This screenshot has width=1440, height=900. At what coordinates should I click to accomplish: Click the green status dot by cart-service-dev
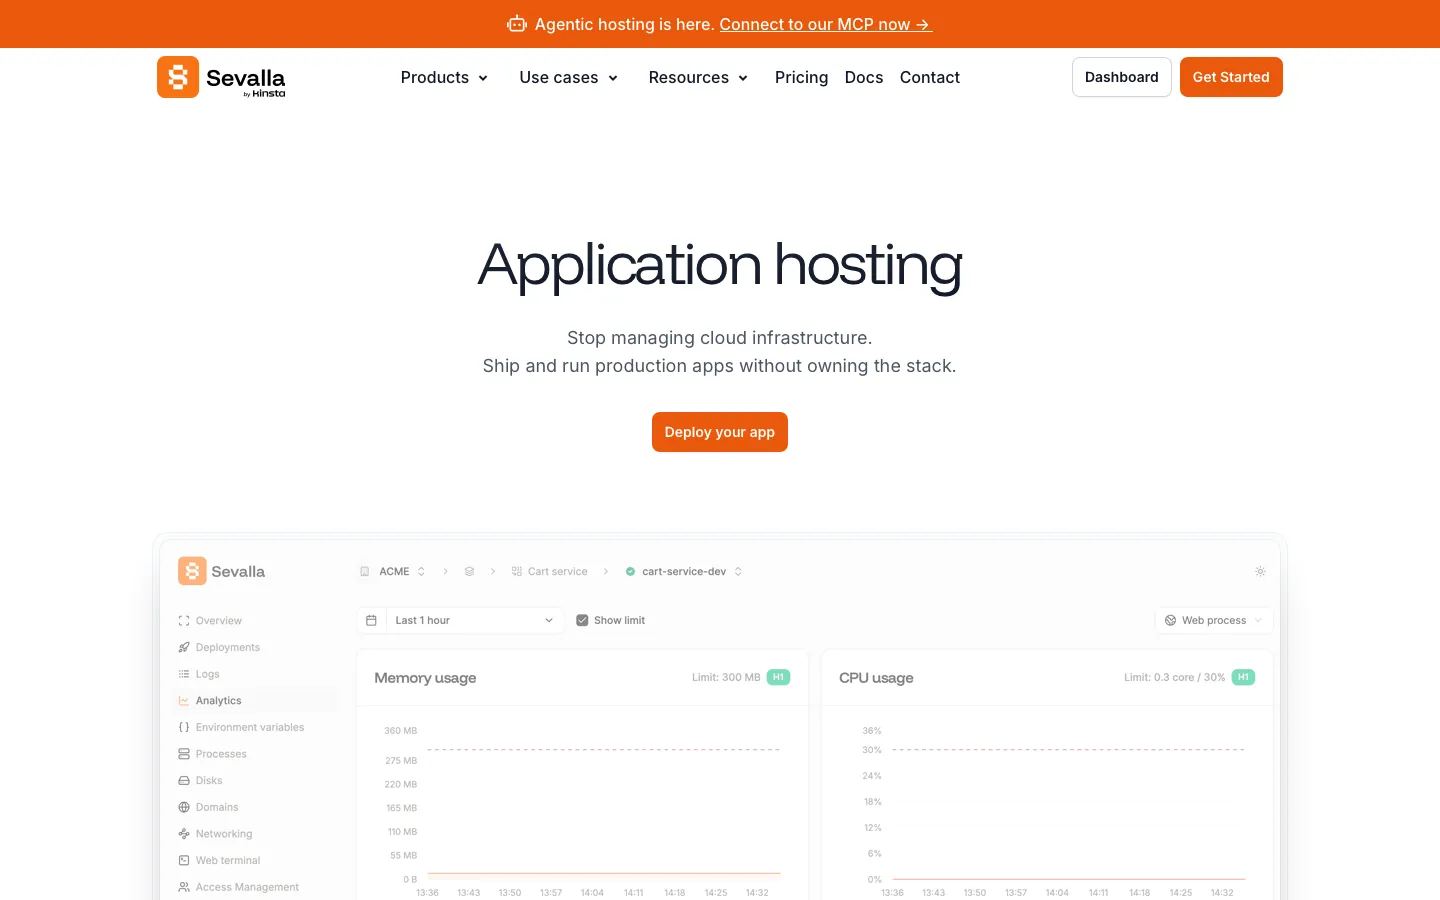tap(630, 572)
